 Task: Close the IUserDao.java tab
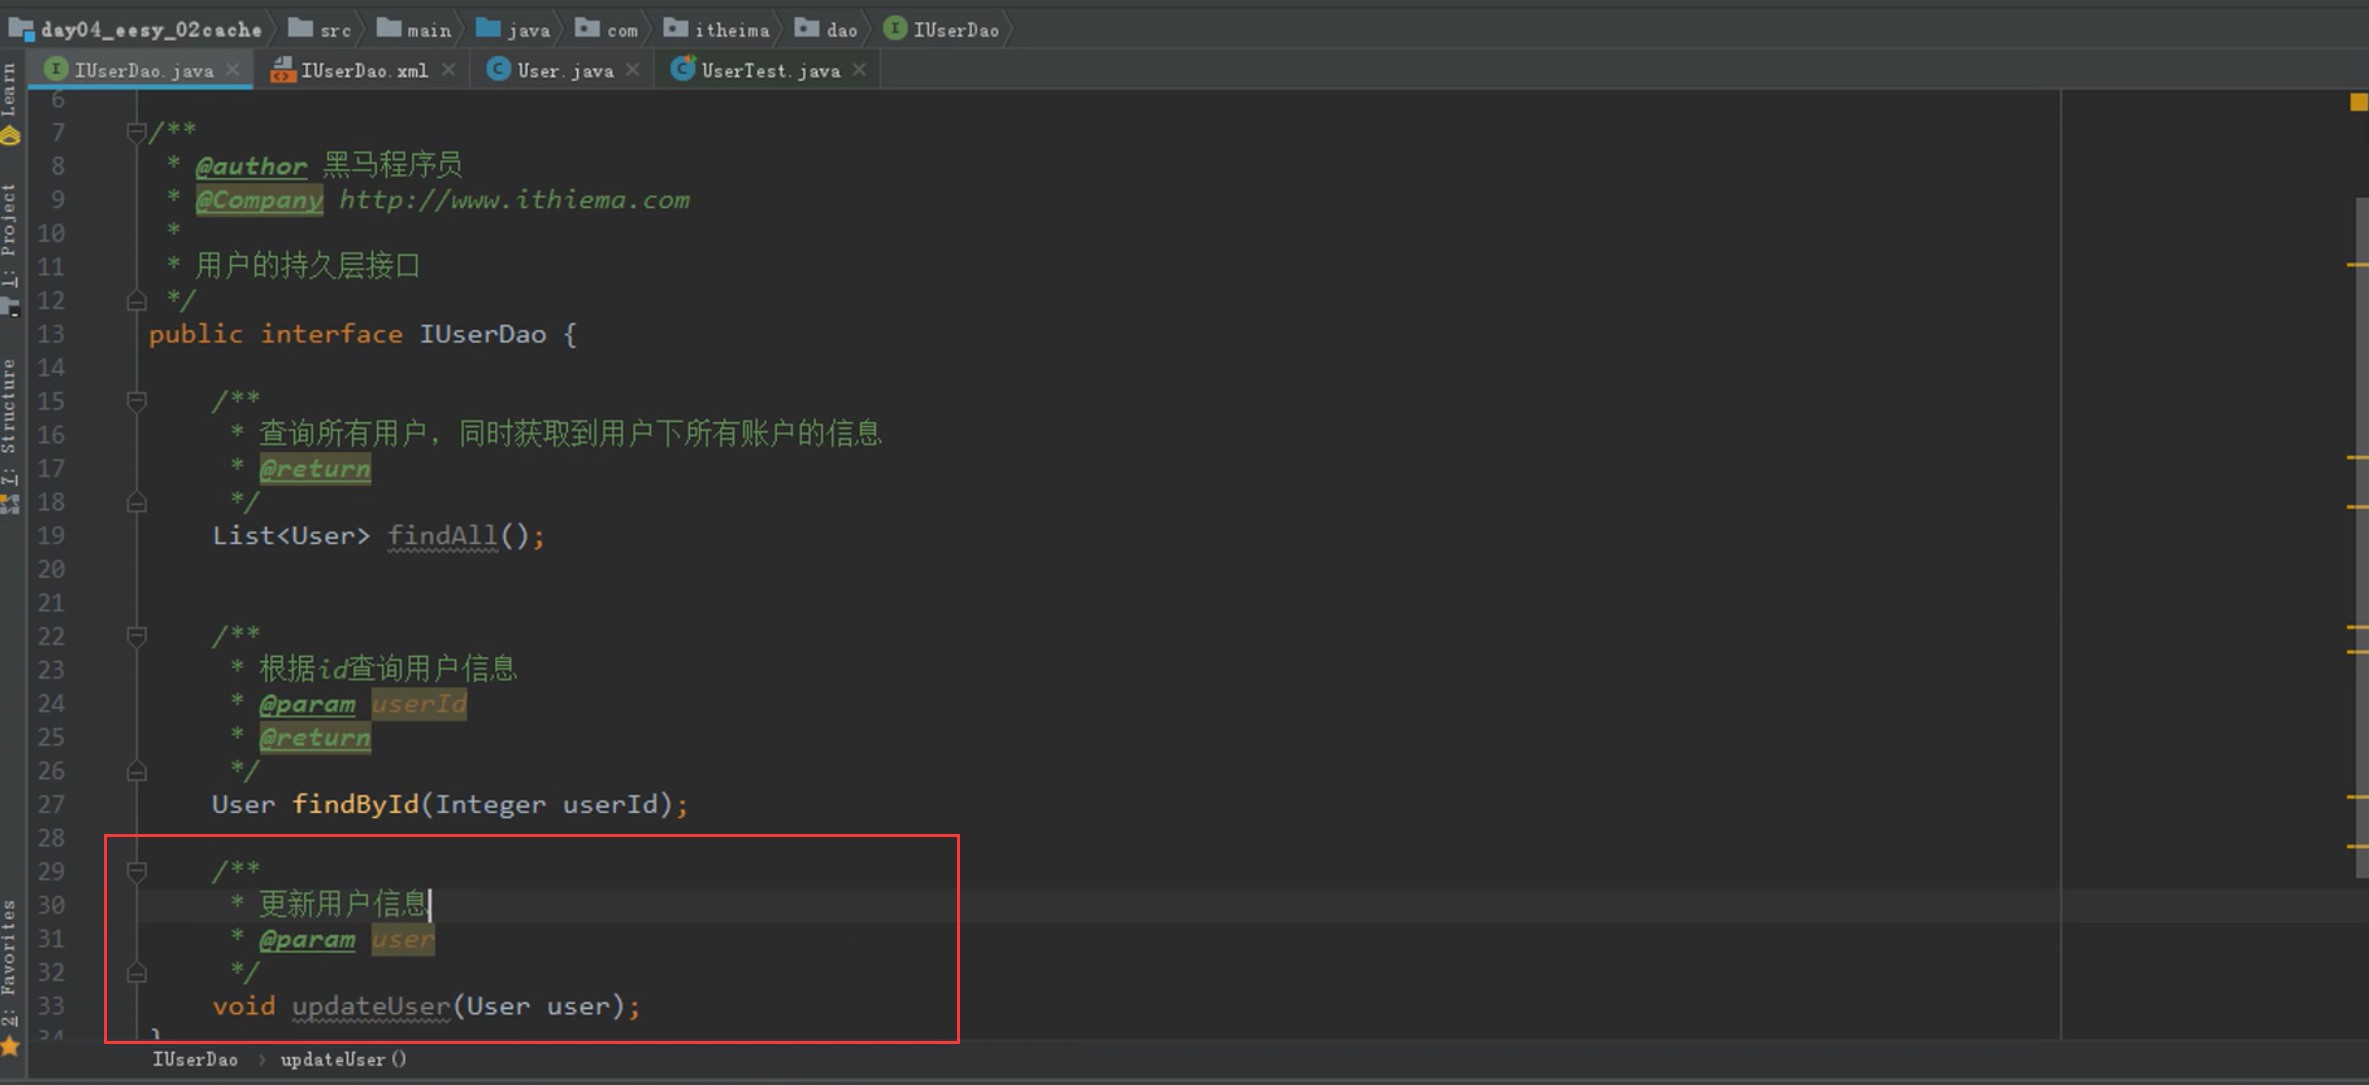[233, 70]
